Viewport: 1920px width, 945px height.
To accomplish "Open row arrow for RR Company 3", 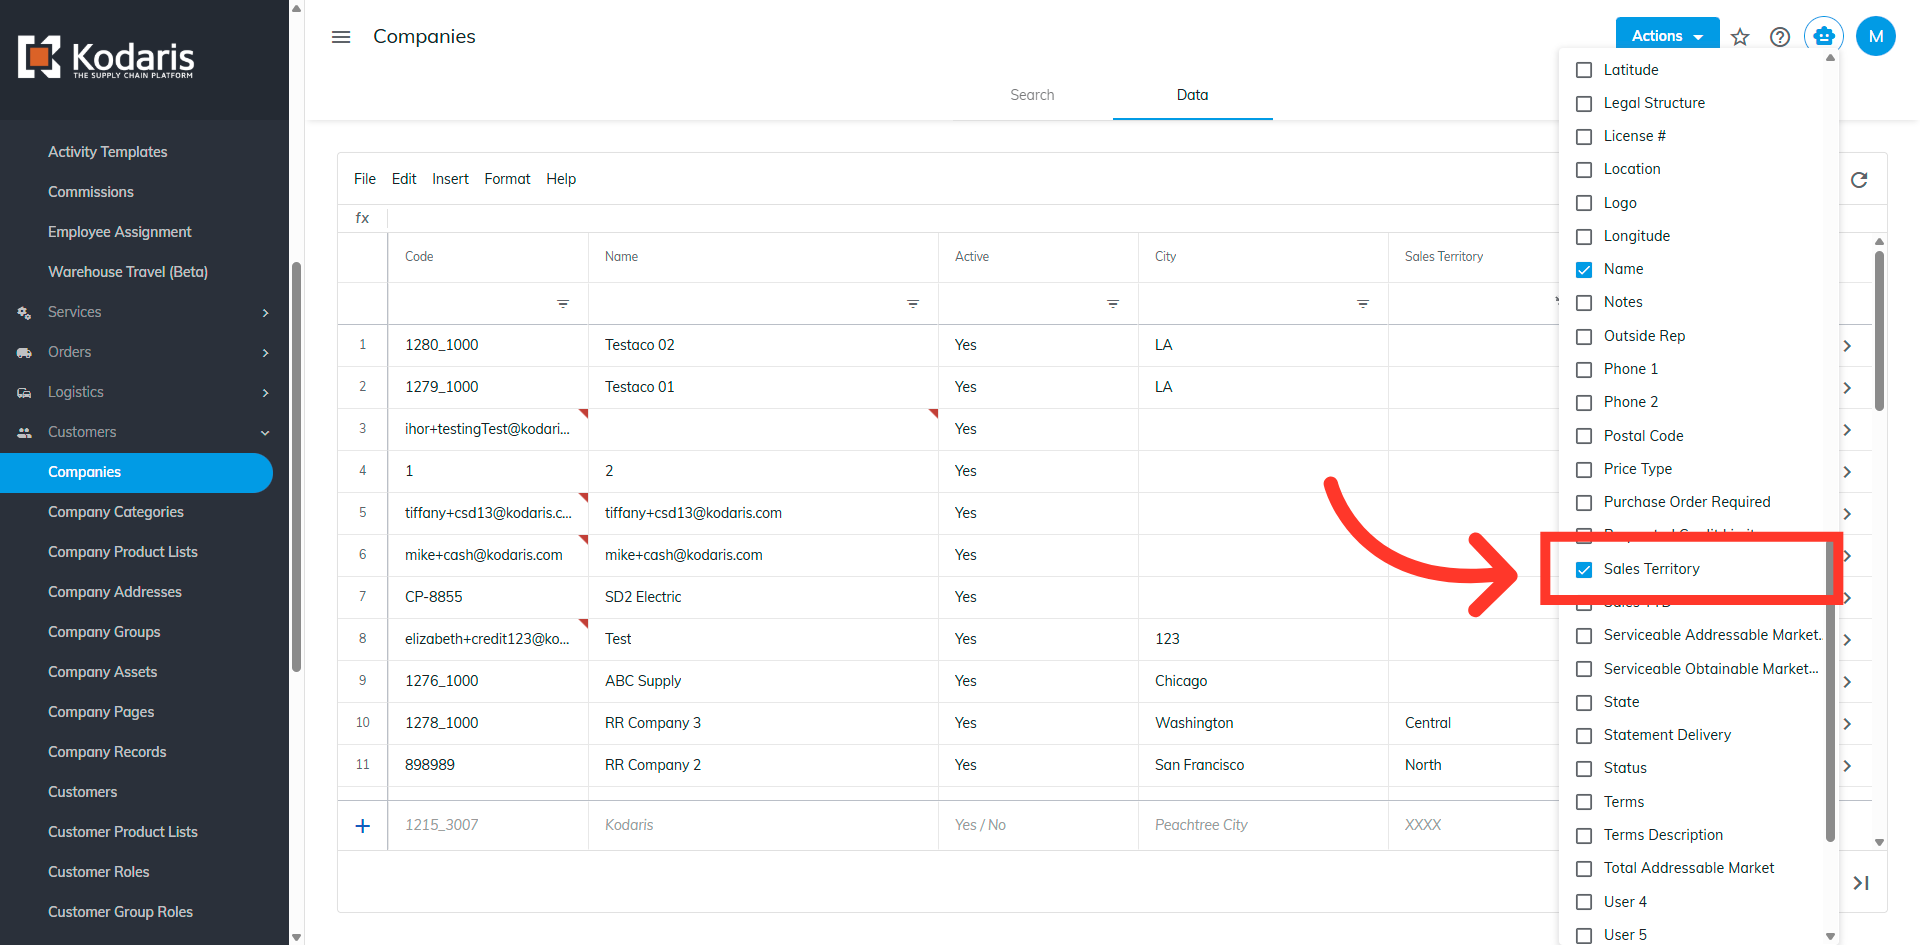I will tap(1847, 723).
